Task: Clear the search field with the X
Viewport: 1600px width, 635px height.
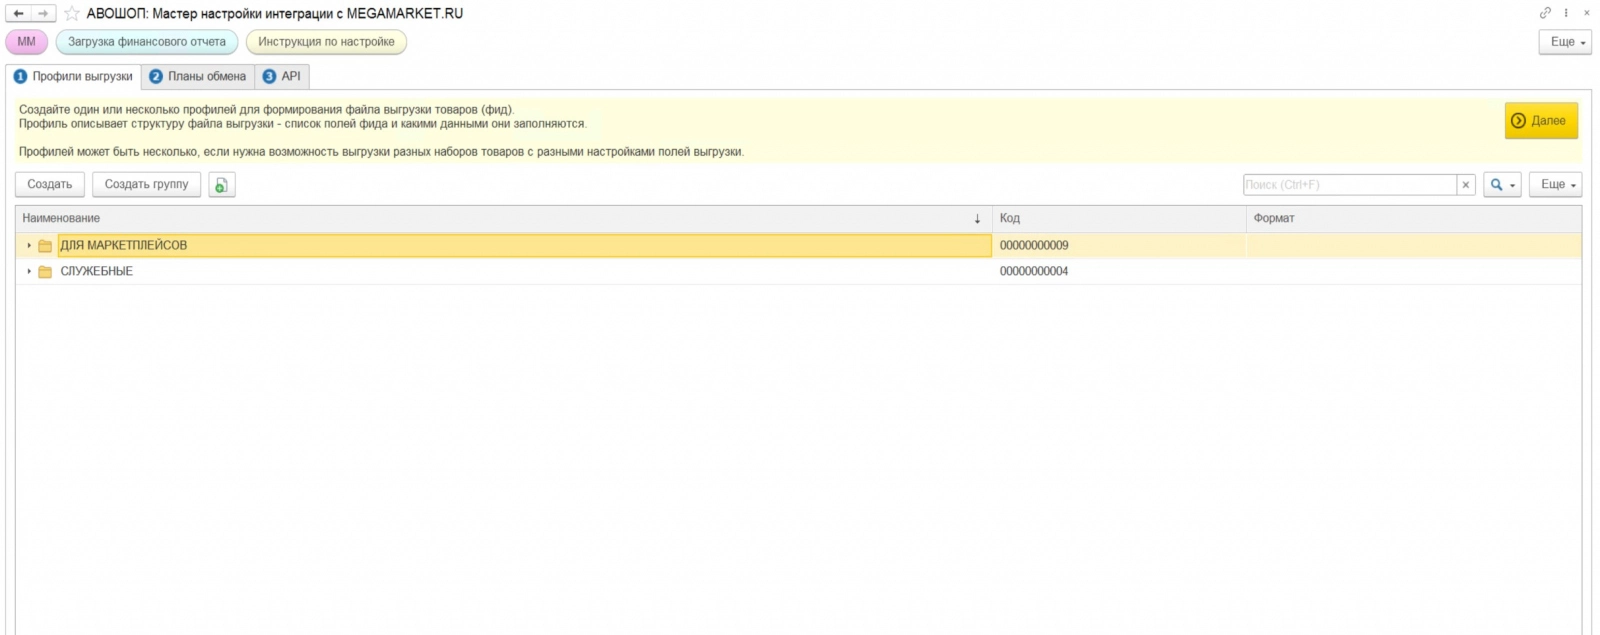Action: click(1466, 185)
